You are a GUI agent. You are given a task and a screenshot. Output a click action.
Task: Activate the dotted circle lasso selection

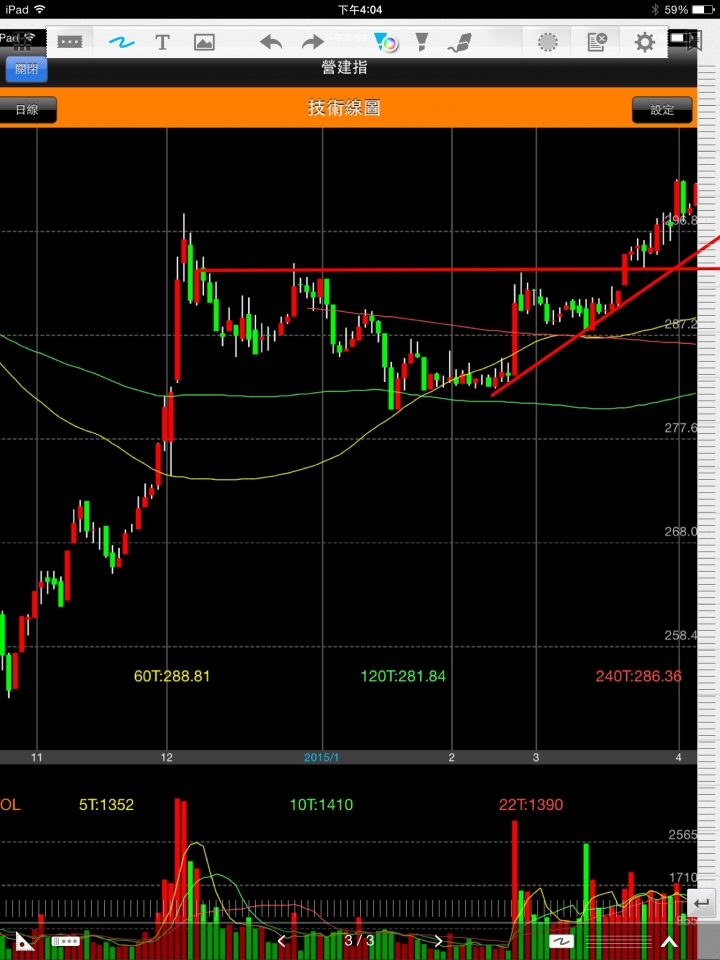pyautogui.click(x=548, y=42)
